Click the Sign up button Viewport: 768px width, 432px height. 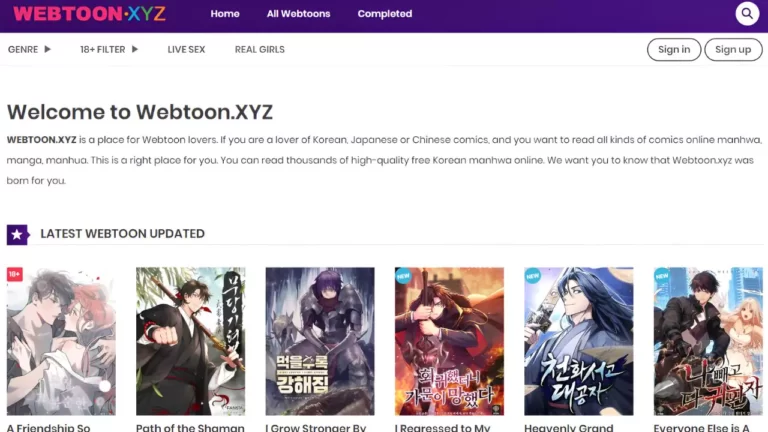tap(733, 49)
